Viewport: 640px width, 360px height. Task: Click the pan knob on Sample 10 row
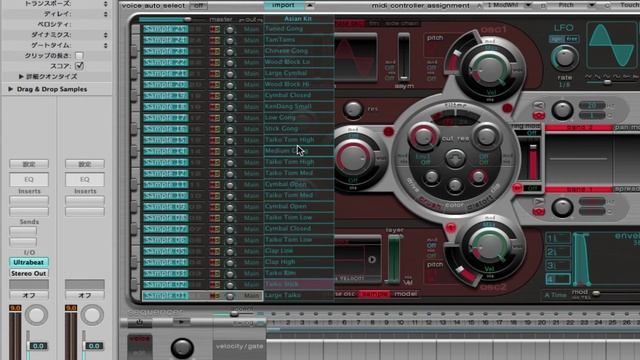(230, 196)
